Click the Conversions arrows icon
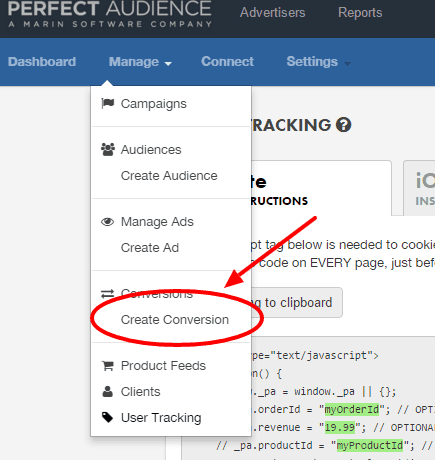Viewport: 435px width, 460px height. (x=107, y=294)
